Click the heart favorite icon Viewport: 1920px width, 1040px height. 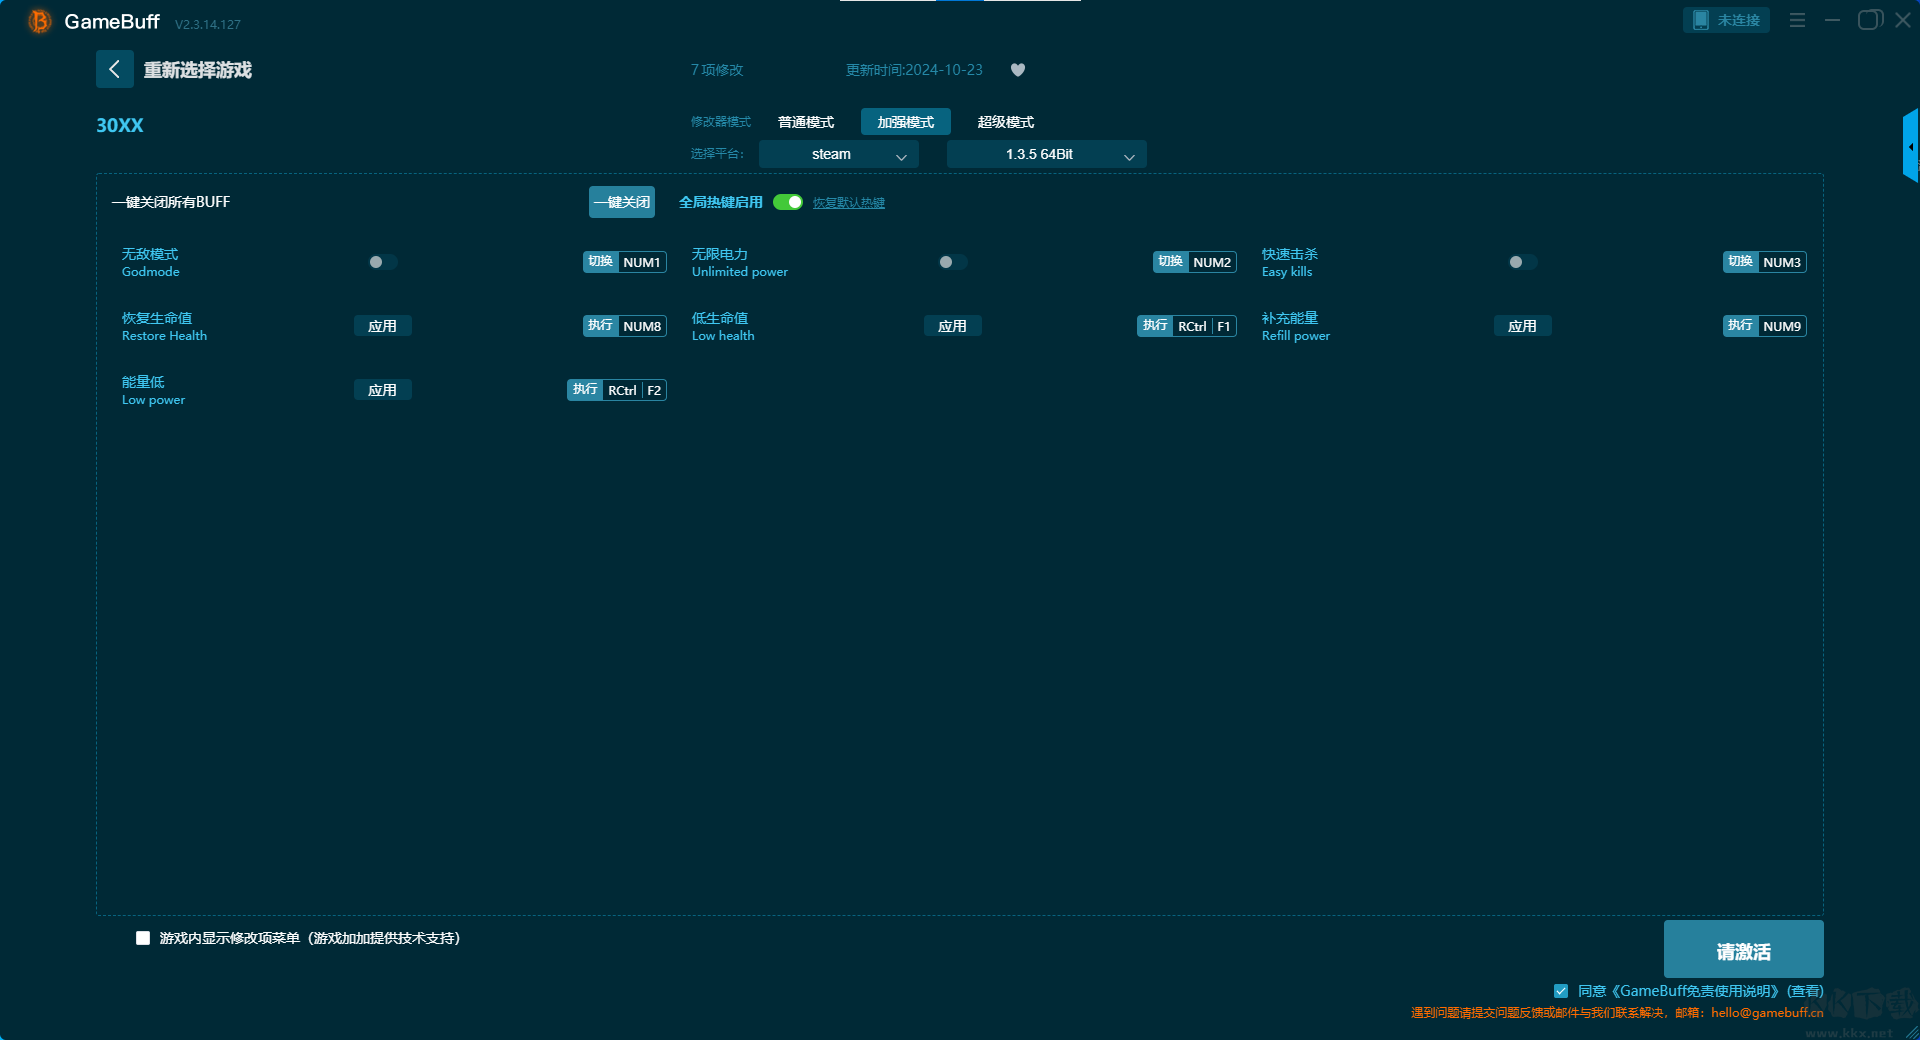[1018, 70]
